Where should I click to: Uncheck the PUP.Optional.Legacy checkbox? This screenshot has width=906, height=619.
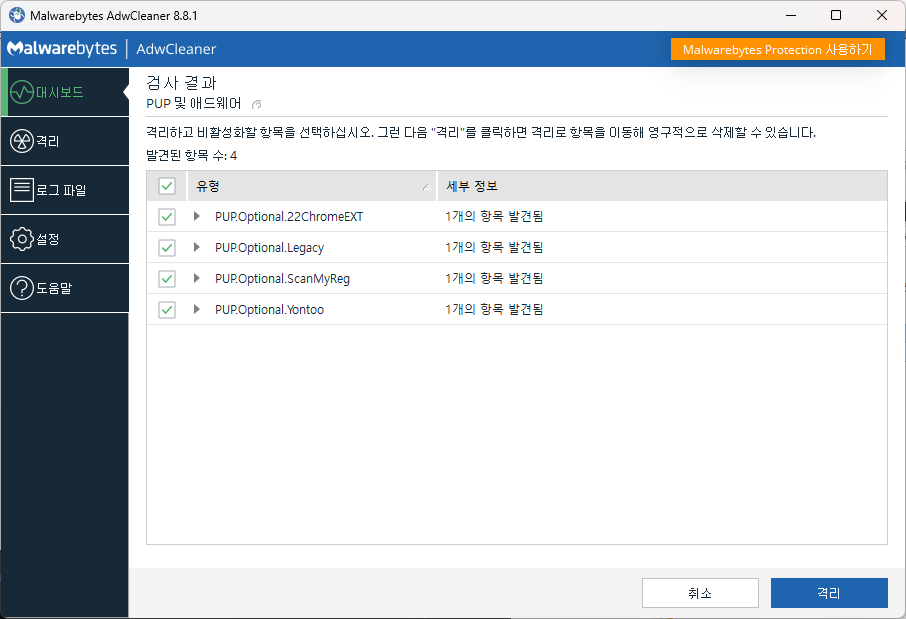(167, 248)
